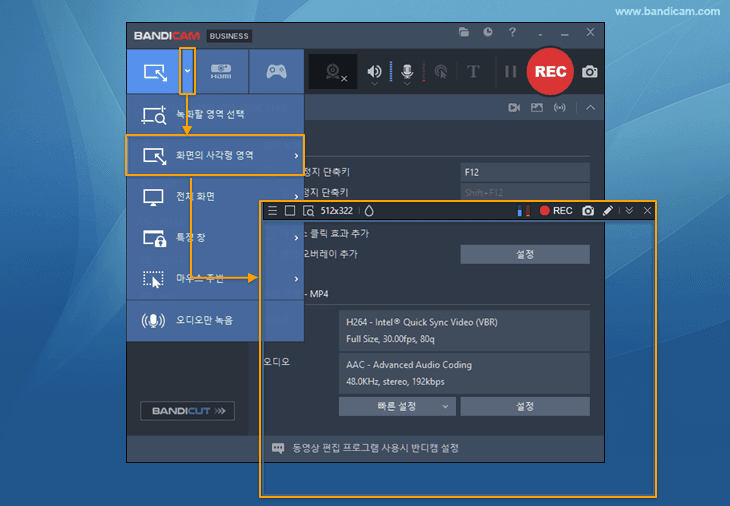Open help question mark icon
The width and height of the screenshot is (730, 506).
tap(512, 32)
